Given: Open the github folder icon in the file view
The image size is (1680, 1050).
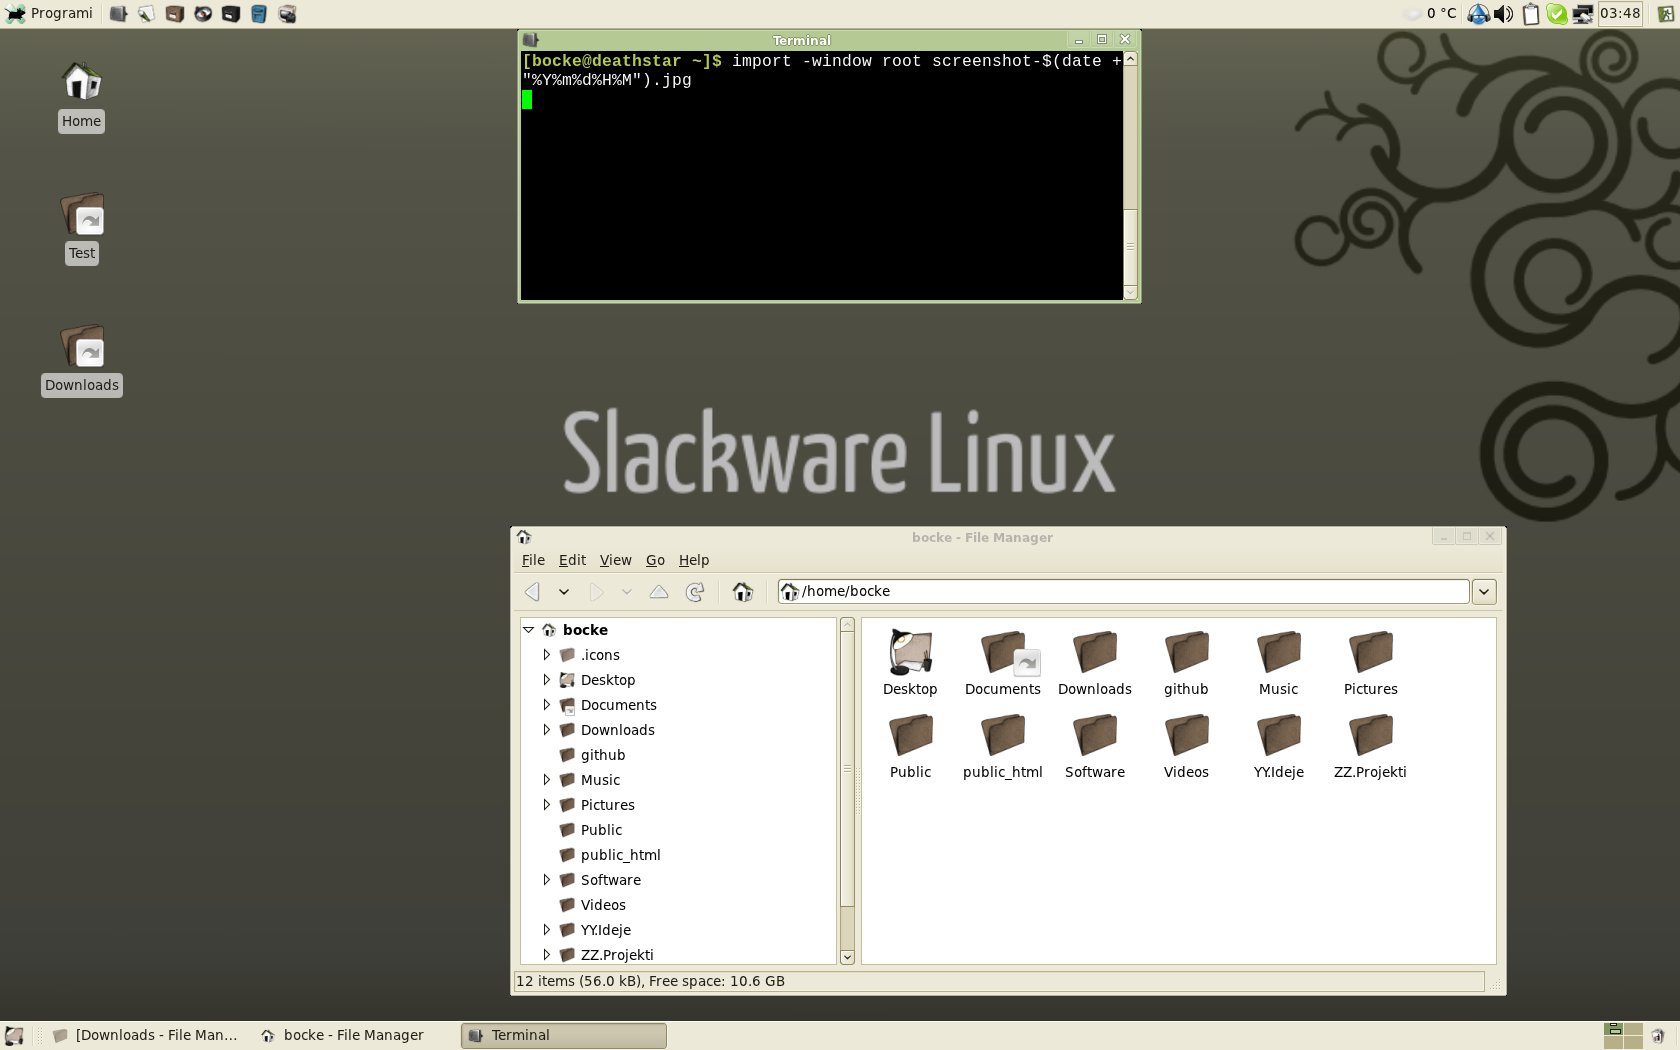Looking at the screenshot, I should click(x=1186, y=662).
